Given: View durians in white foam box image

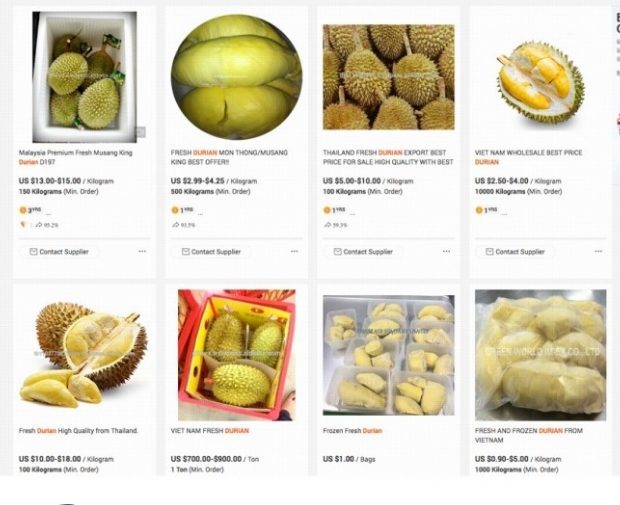Looking at the screenshot, I should [85, 77].
